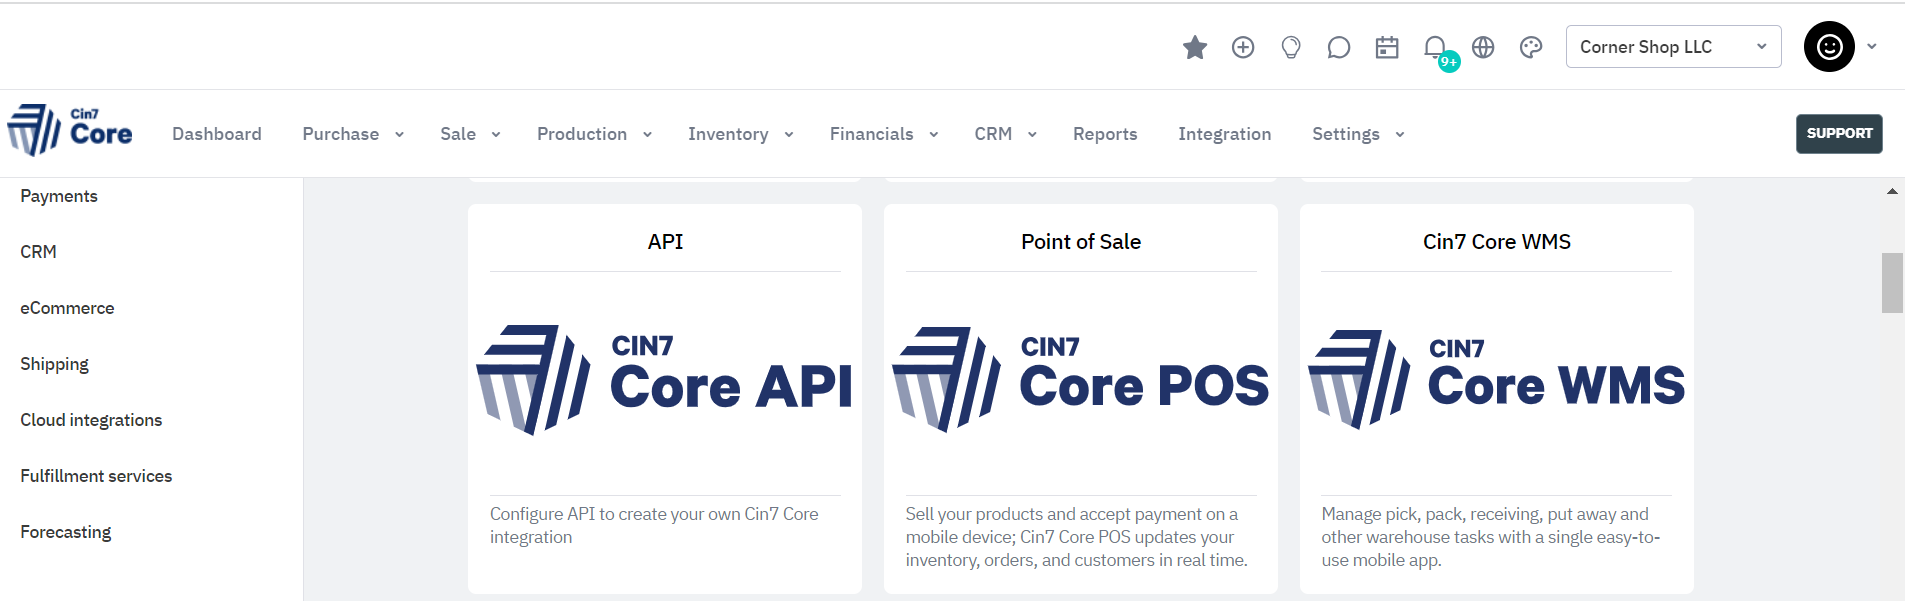Open the chat bubble icon
This screenshot has width=1905, height=601.
[x=1339, y=47]
